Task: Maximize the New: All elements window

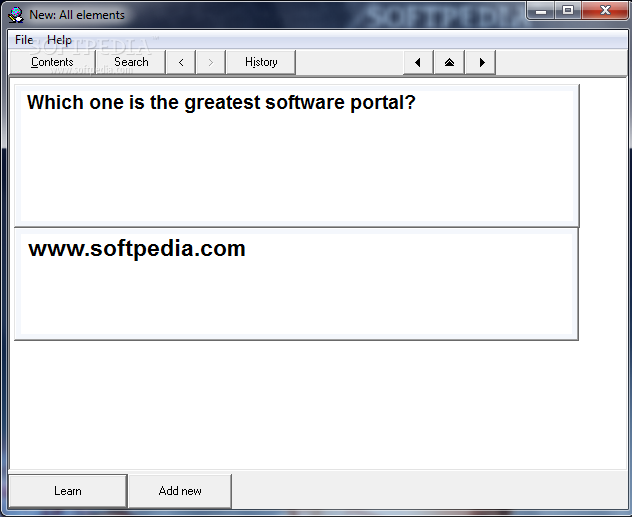Action: click(568, 10)
